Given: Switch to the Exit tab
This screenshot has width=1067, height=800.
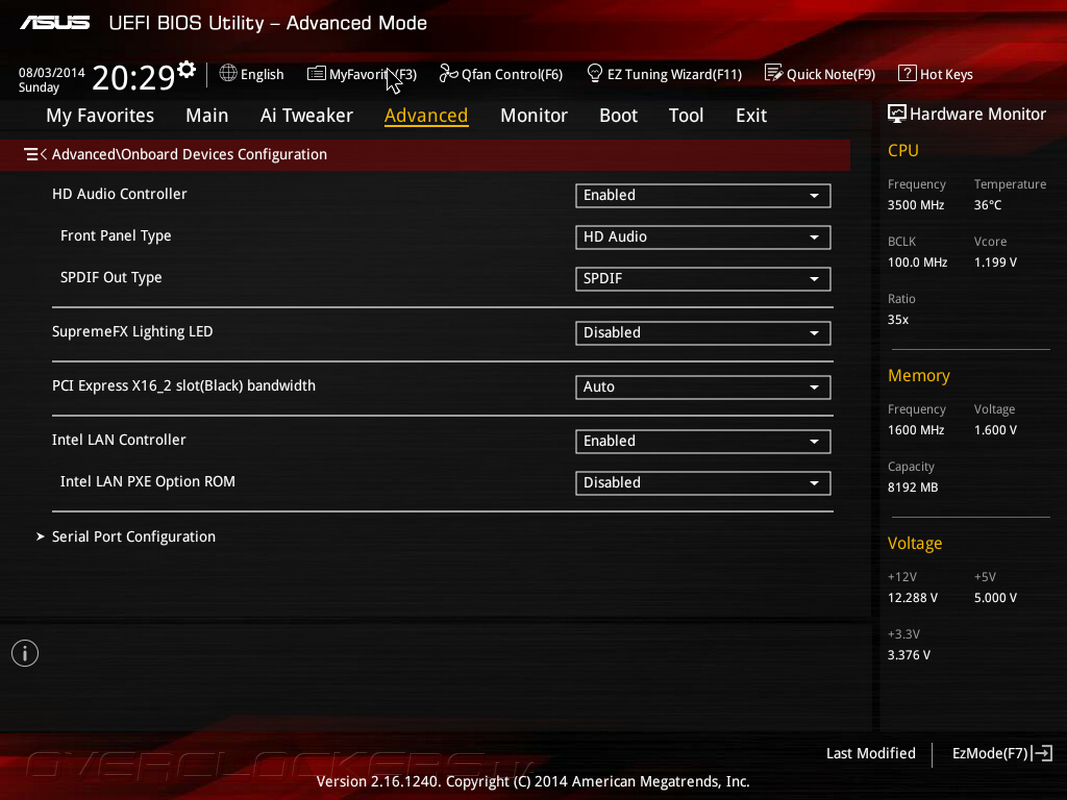Looking at the screenshot, I should click(751, 116).
